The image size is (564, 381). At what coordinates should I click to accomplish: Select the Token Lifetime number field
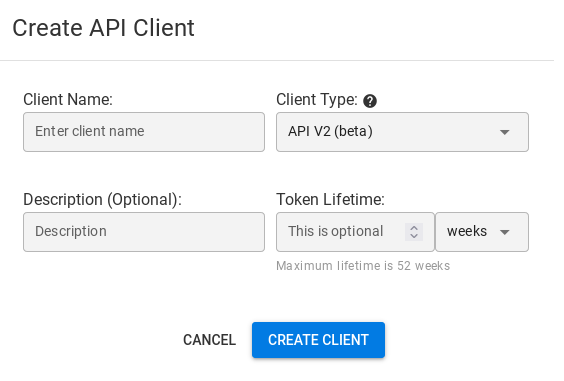pyautogui.click(x=355, y=232)
